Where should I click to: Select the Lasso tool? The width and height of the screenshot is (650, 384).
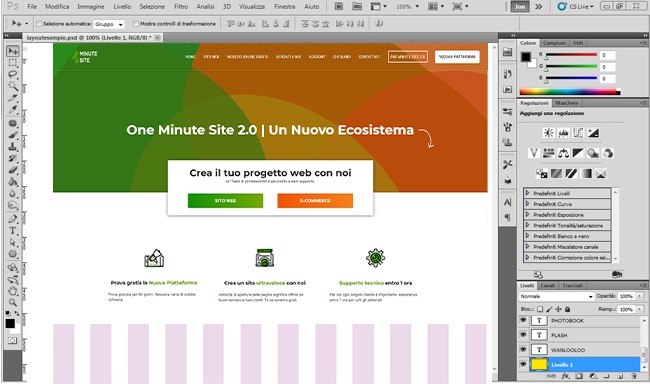[x=13, y=75]
